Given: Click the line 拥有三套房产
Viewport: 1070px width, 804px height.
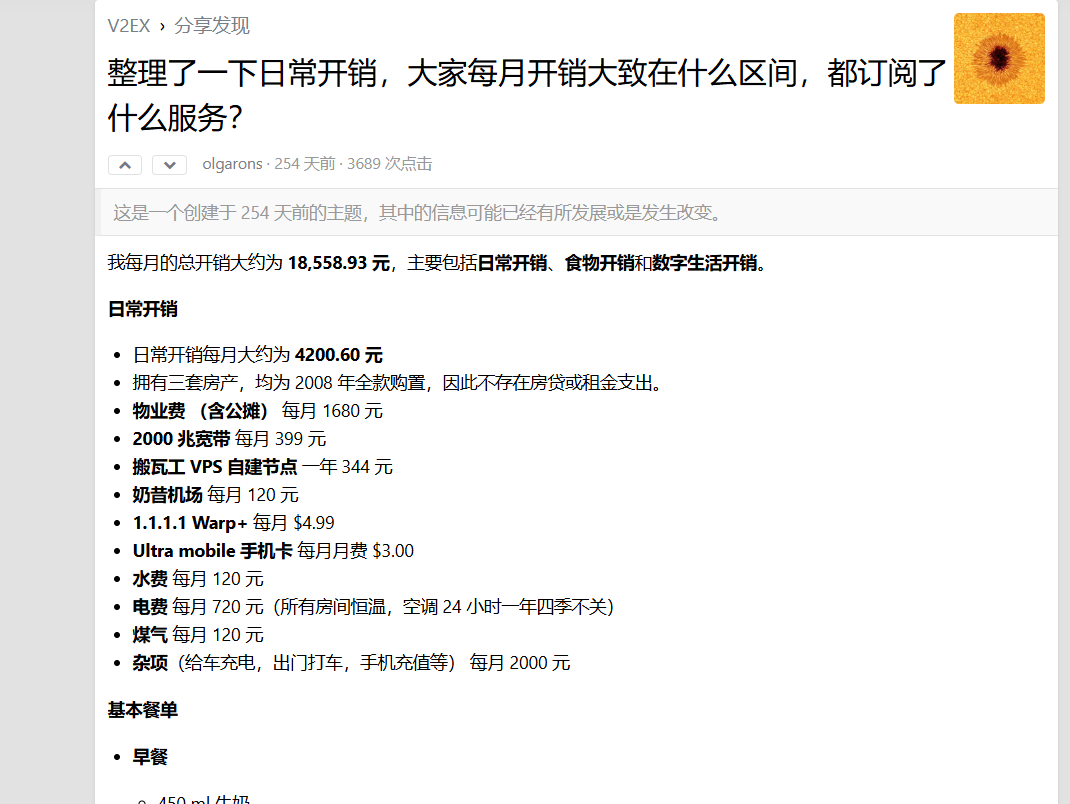Looking at the screenshot, I should tap(398, 383).
